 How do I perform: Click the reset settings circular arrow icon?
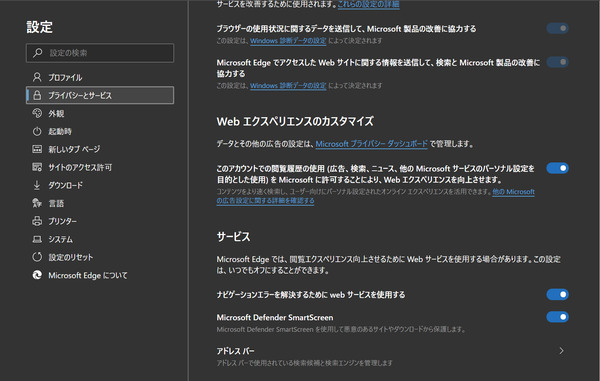pos(37,257)
